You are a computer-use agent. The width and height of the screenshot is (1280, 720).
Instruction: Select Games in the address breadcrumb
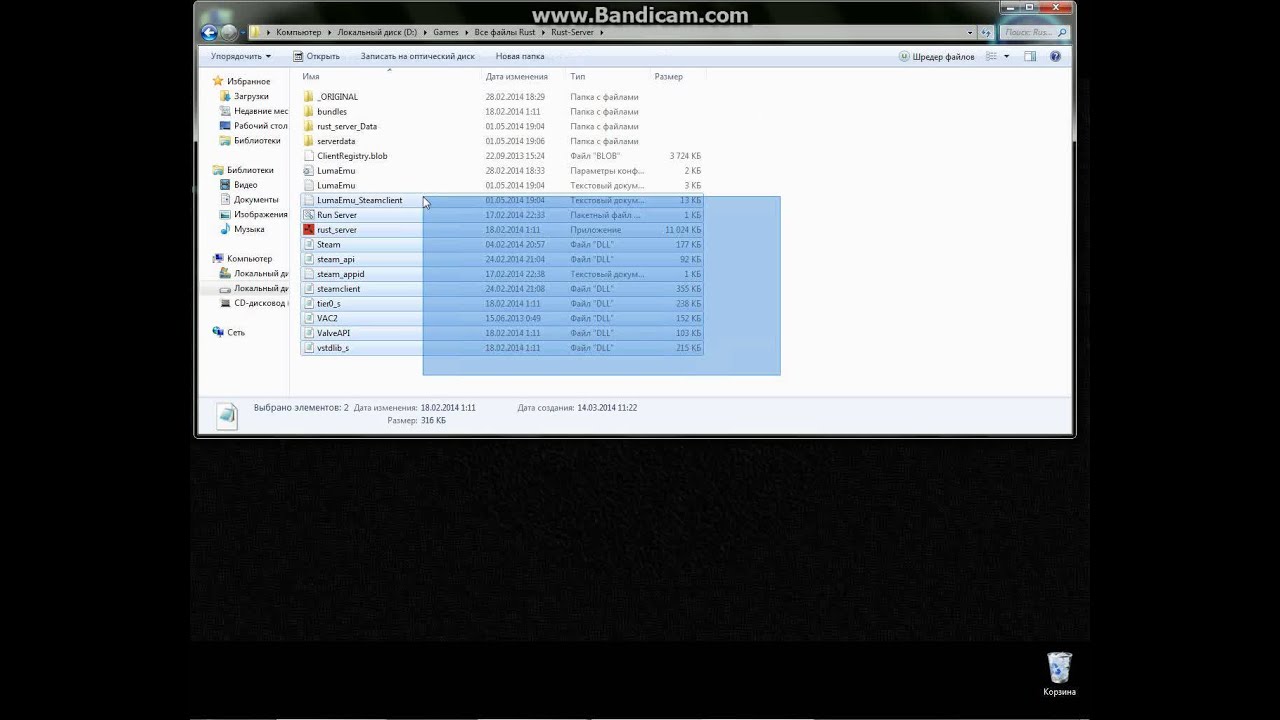pyautogui.click(x=446, y=32)
